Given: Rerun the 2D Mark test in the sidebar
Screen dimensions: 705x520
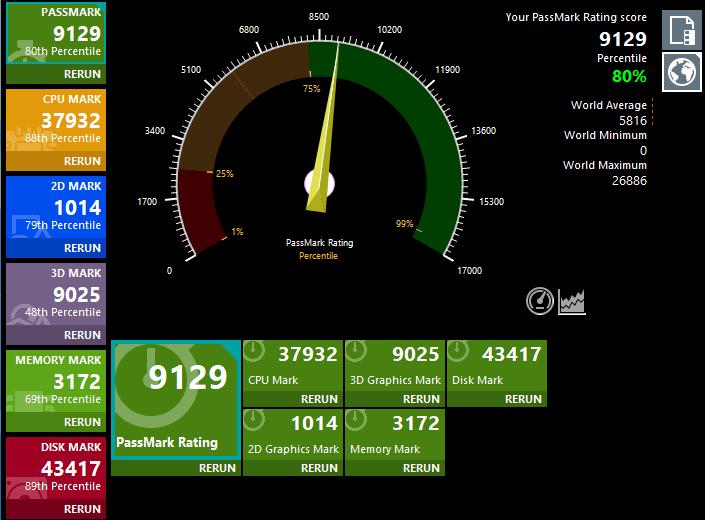Looking at the screenshot, I should click(x=82, y=248).
